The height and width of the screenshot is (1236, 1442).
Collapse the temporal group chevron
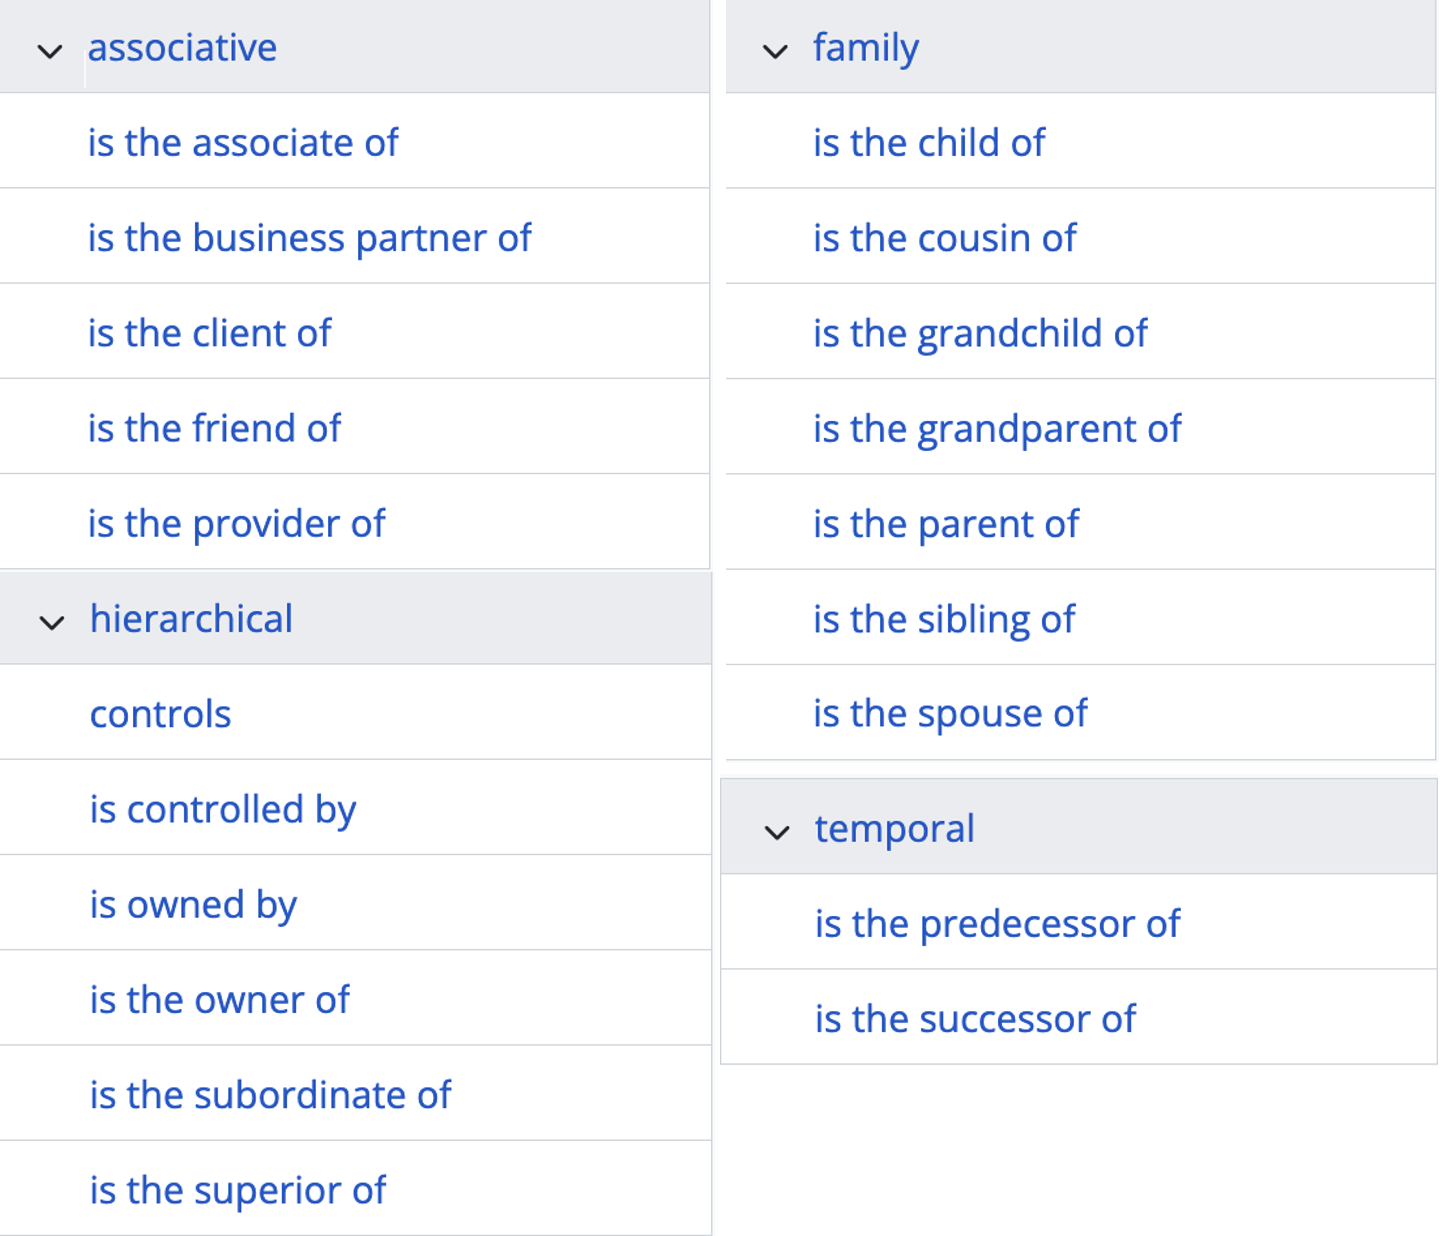[777, 832]
